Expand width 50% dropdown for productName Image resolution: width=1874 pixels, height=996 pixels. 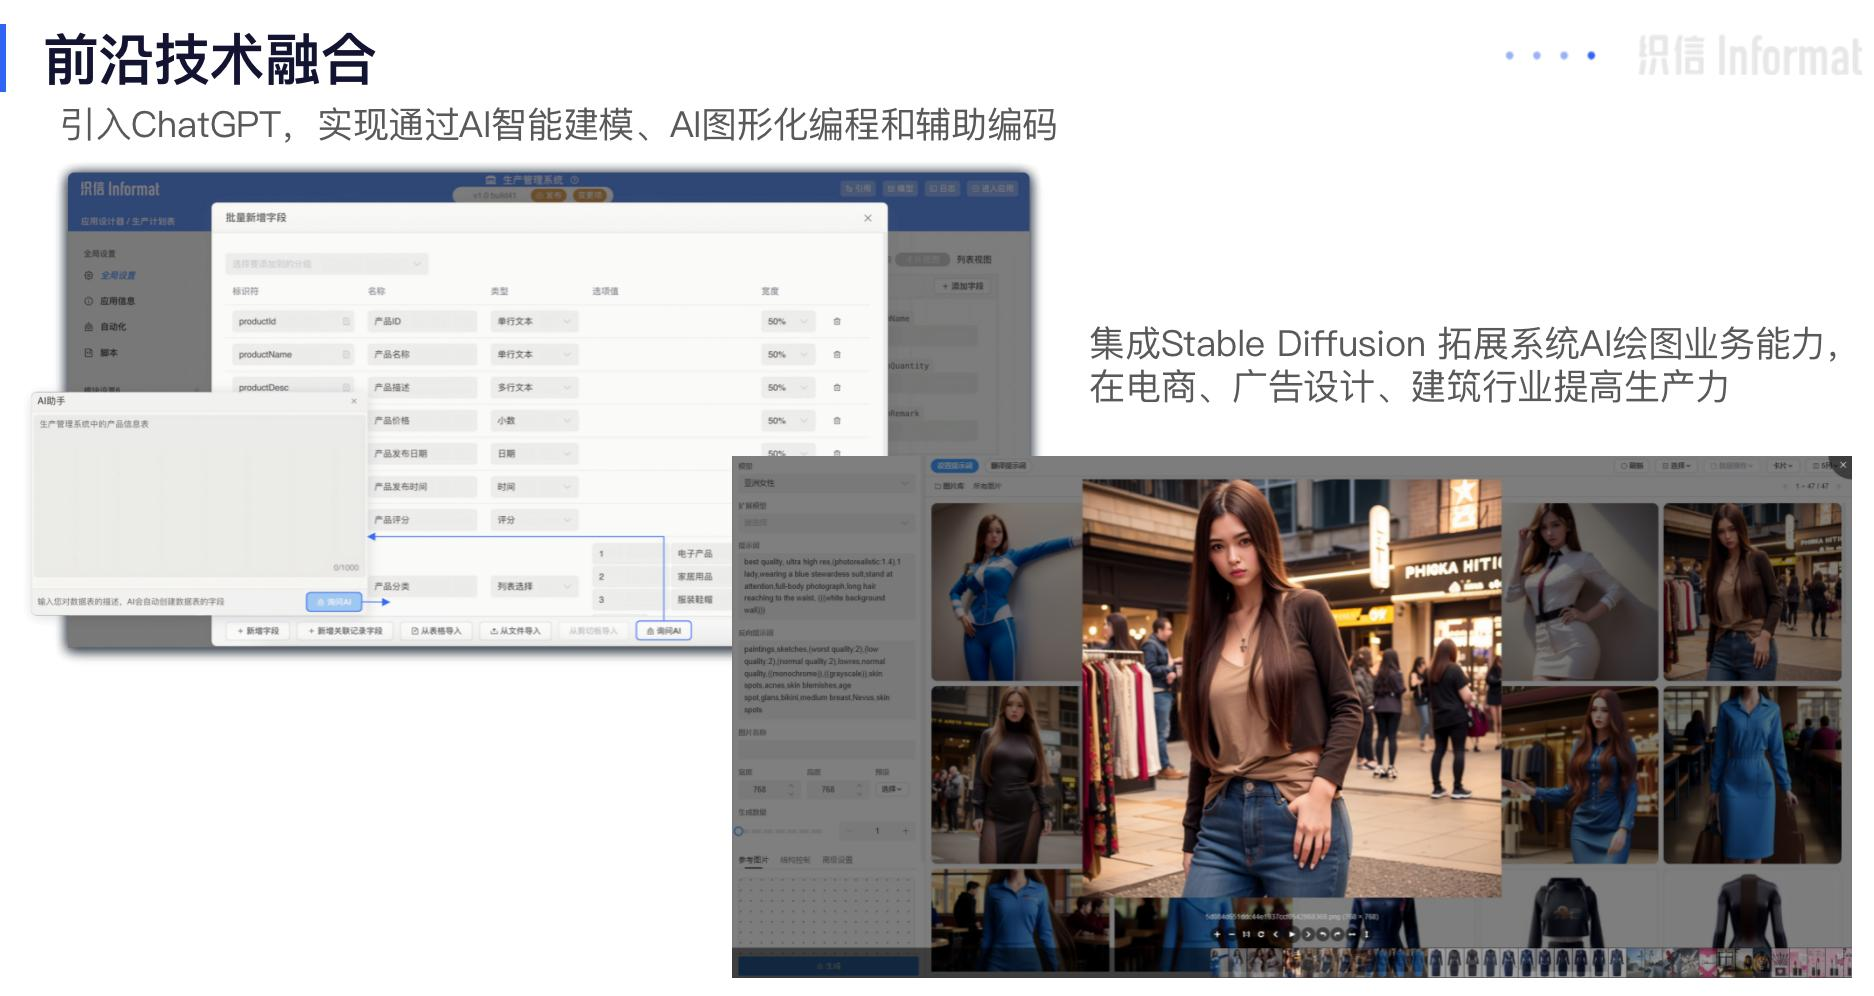[x=788, y=355]
